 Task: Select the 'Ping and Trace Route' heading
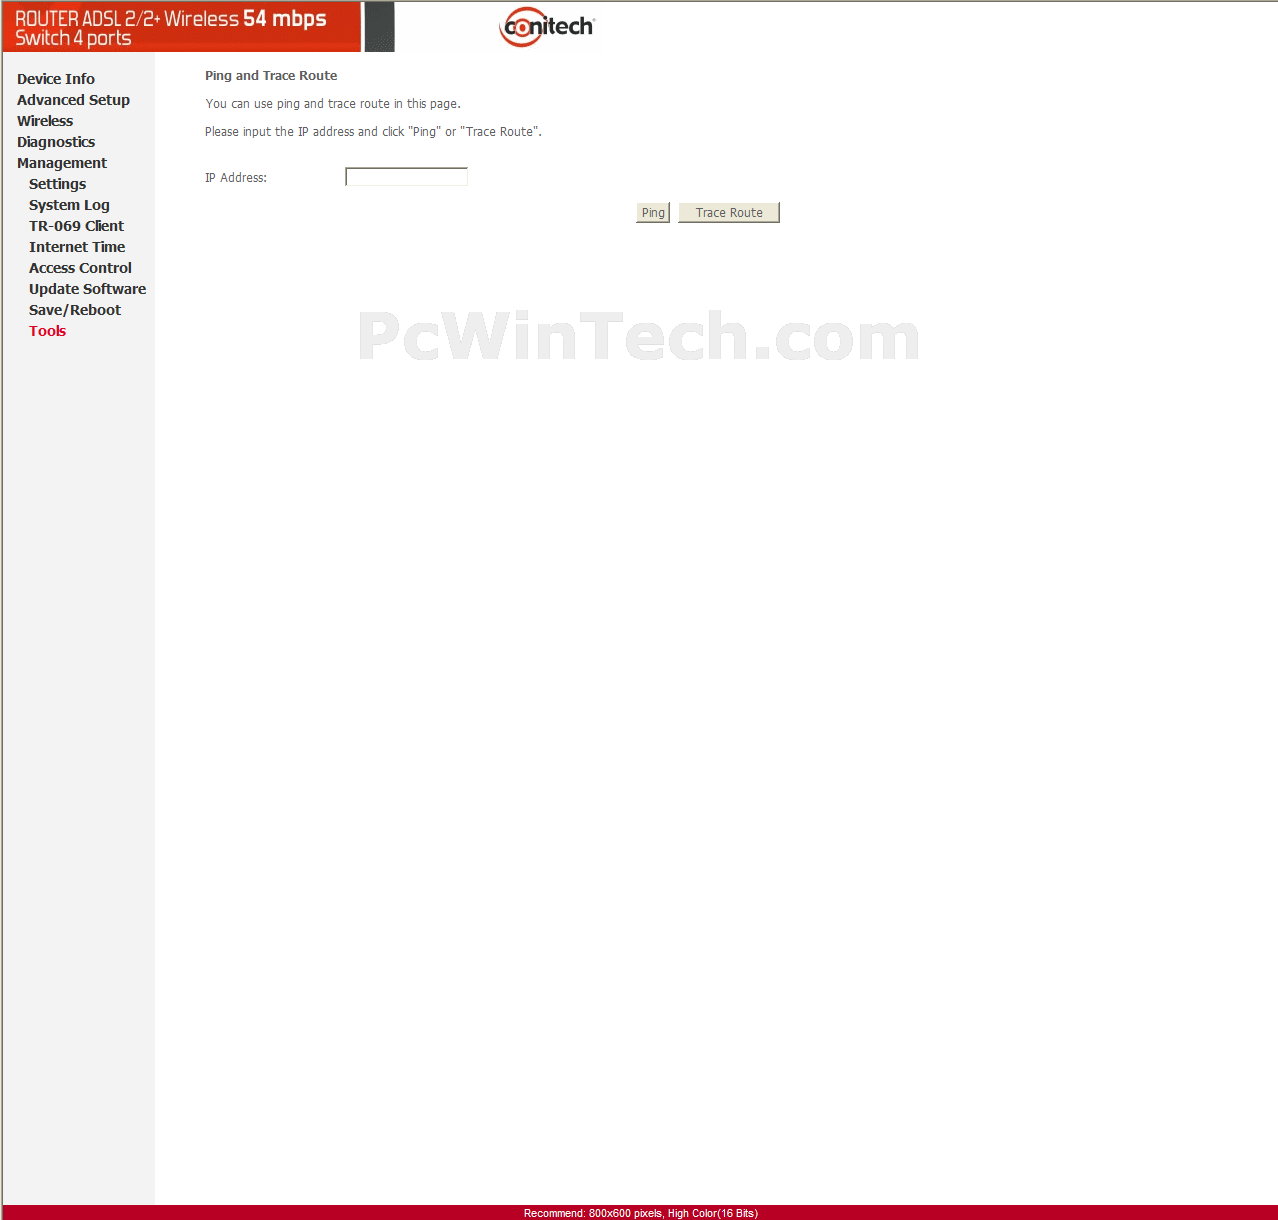[x=271, y=76]
